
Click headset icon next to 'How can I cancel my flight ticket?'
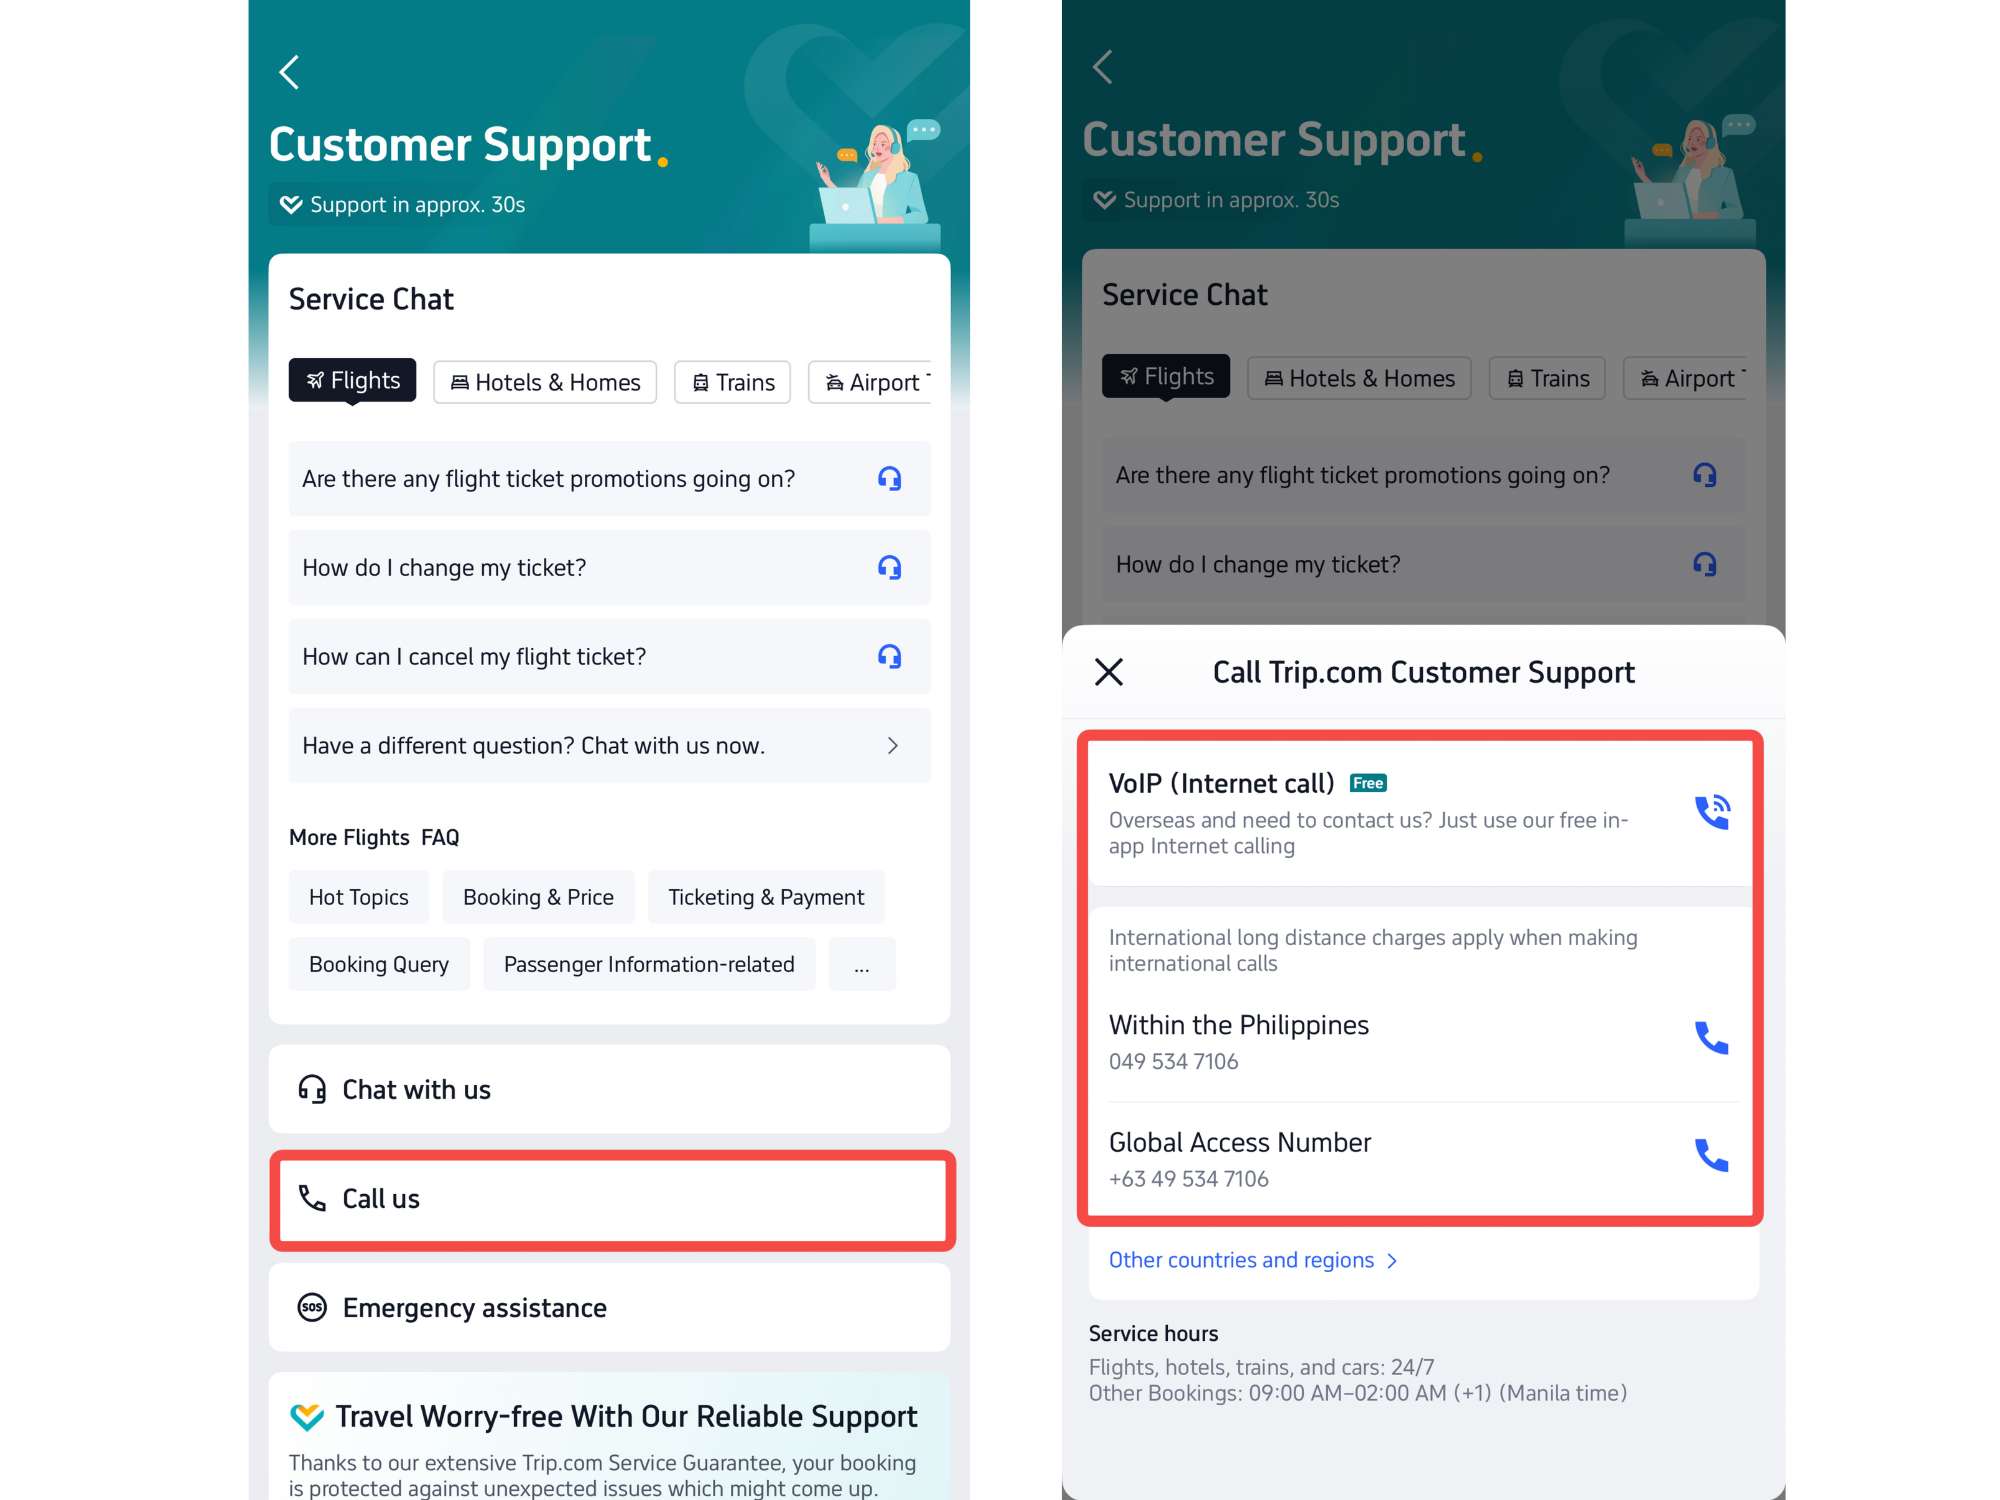(x=889, y=657)
